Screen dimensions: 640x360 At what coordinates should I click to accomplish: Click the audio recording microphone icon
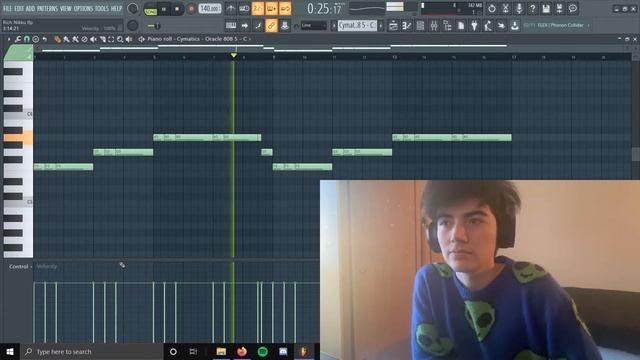tap(519, 9)
